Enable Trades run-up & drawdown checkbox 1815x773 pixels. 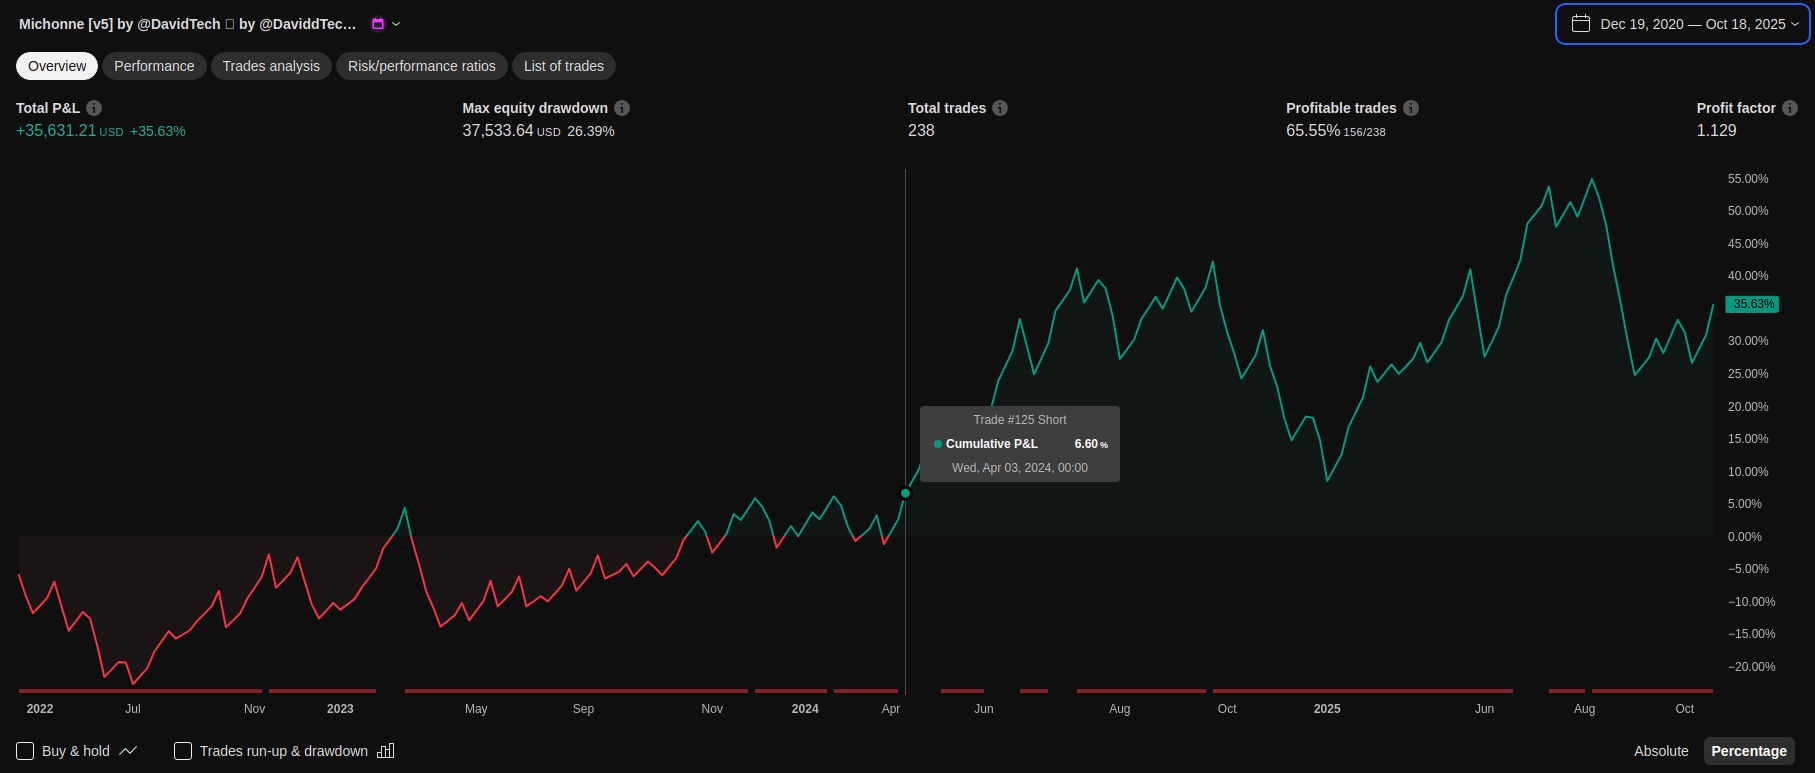(183, 751)
